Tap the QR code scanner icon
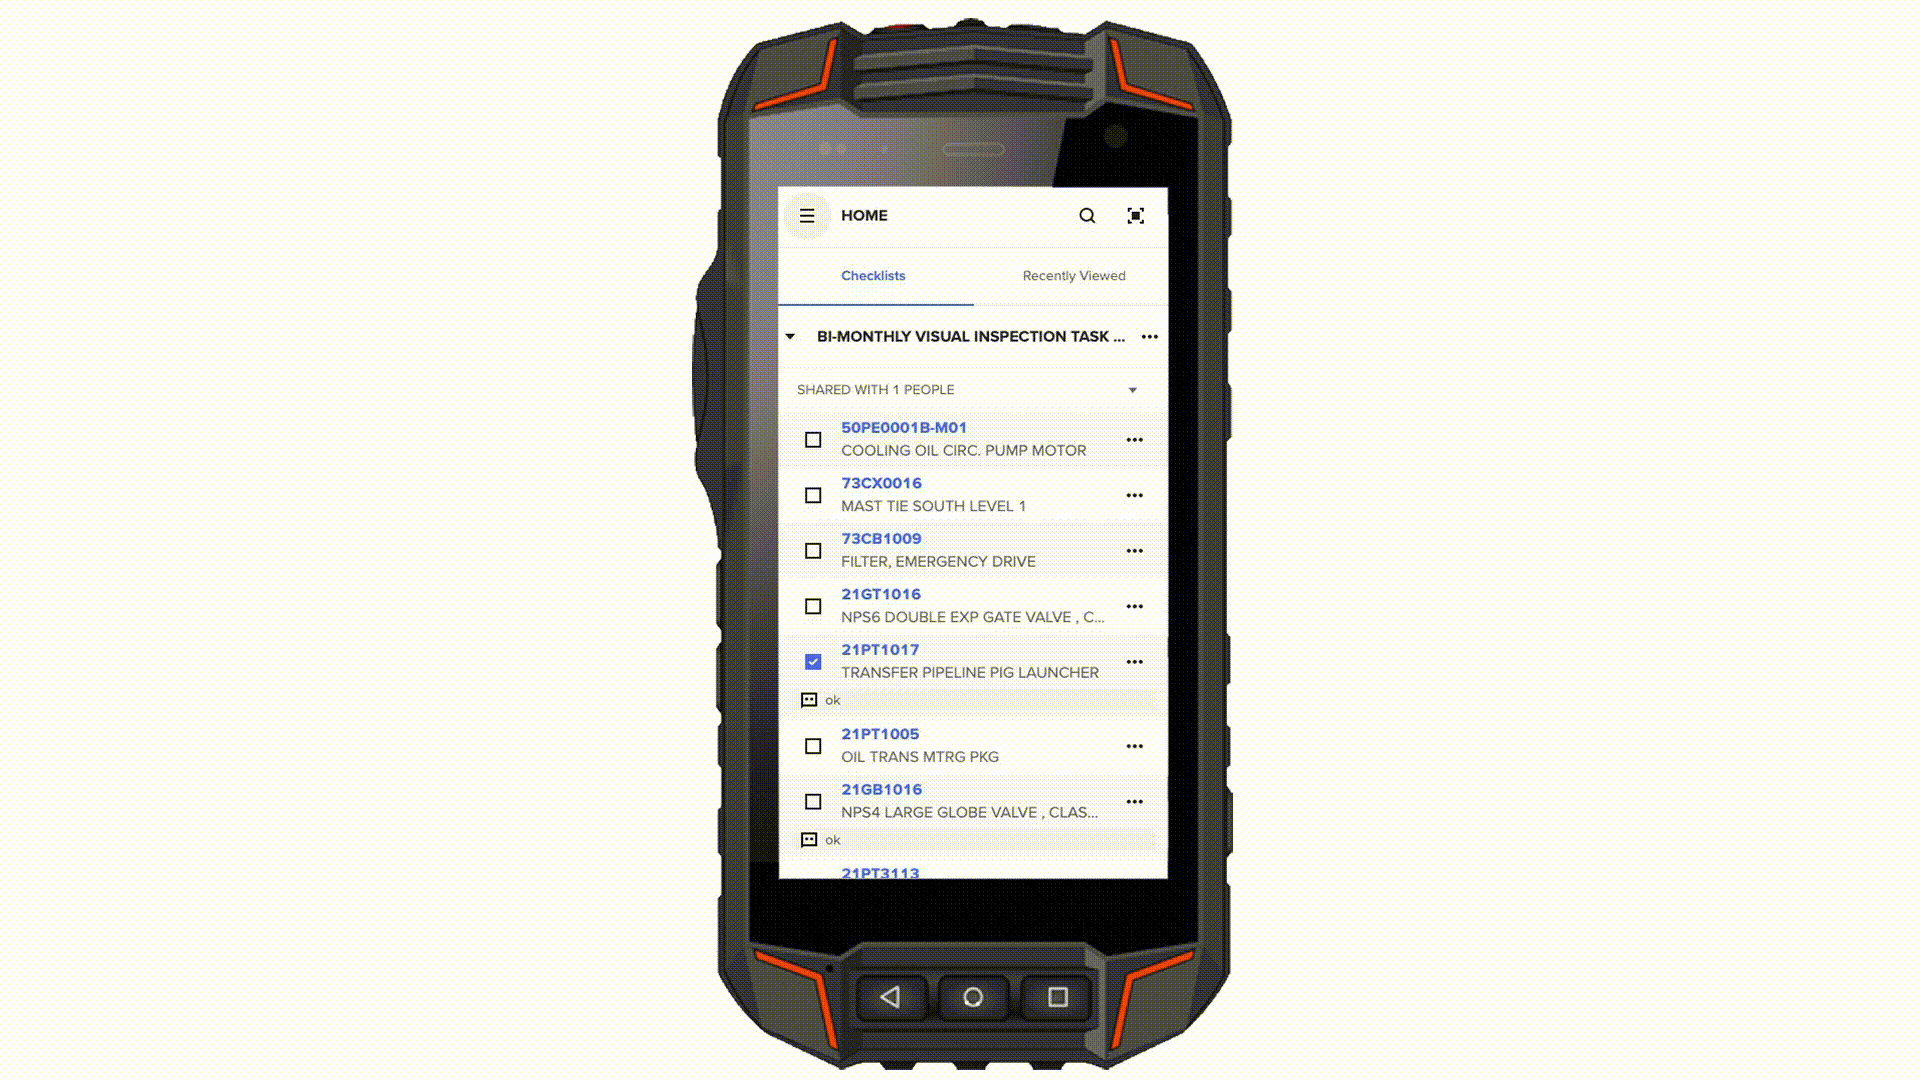The width and height of the screenshot is (1920, 1080). click(x=1135, y=215)
